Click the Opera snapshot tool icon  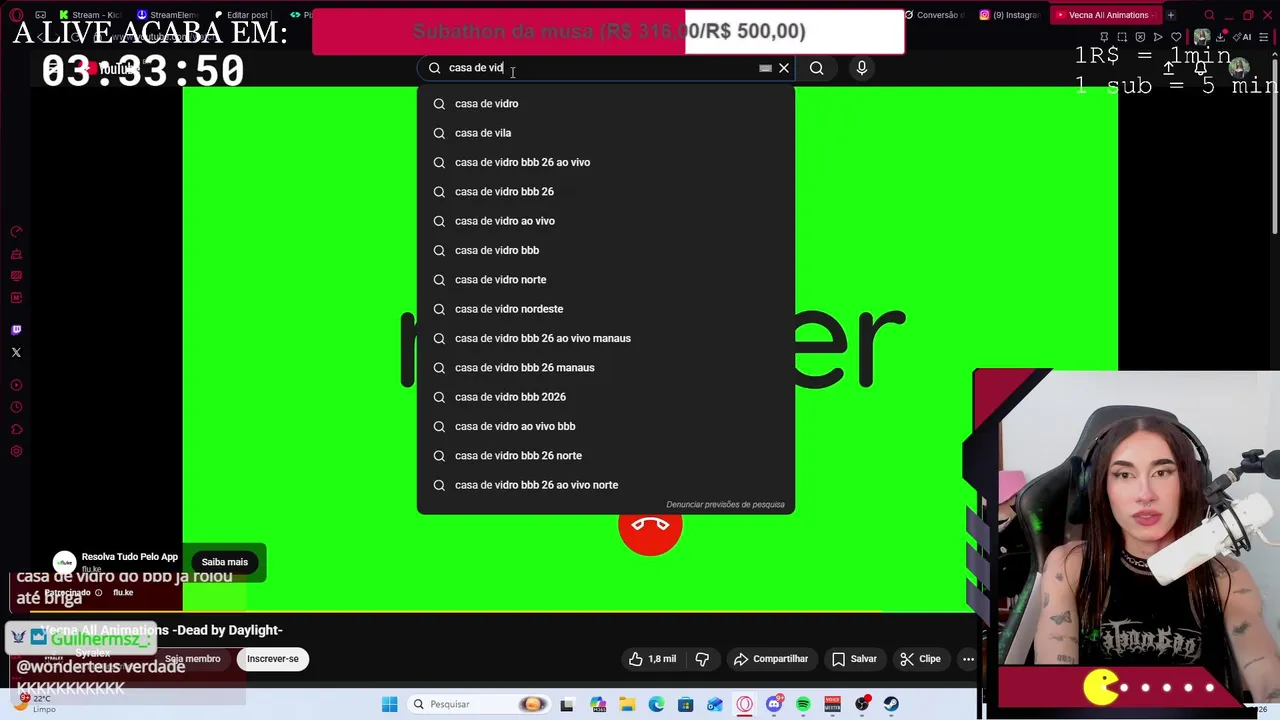(x=1122, y=37)
